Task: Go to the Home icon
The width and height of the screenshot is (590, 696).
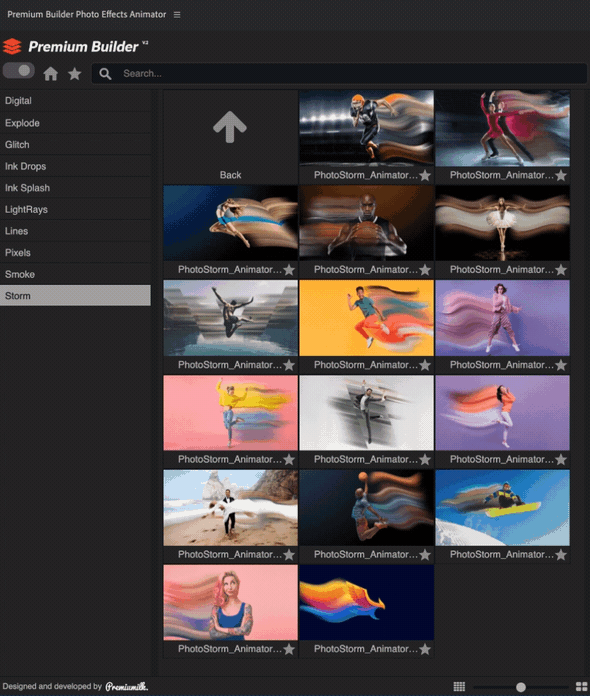Action: (51, 73)
